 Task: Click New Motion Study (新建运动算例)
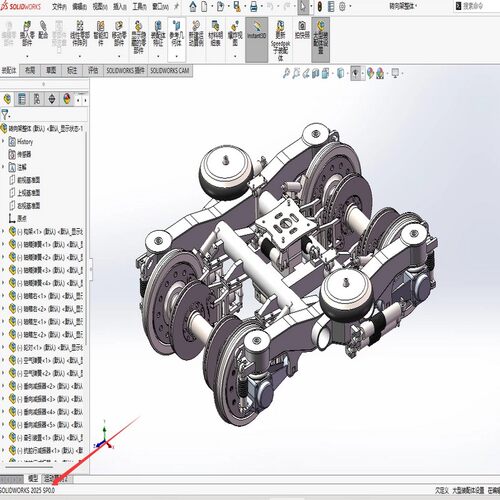click(196, 33)
